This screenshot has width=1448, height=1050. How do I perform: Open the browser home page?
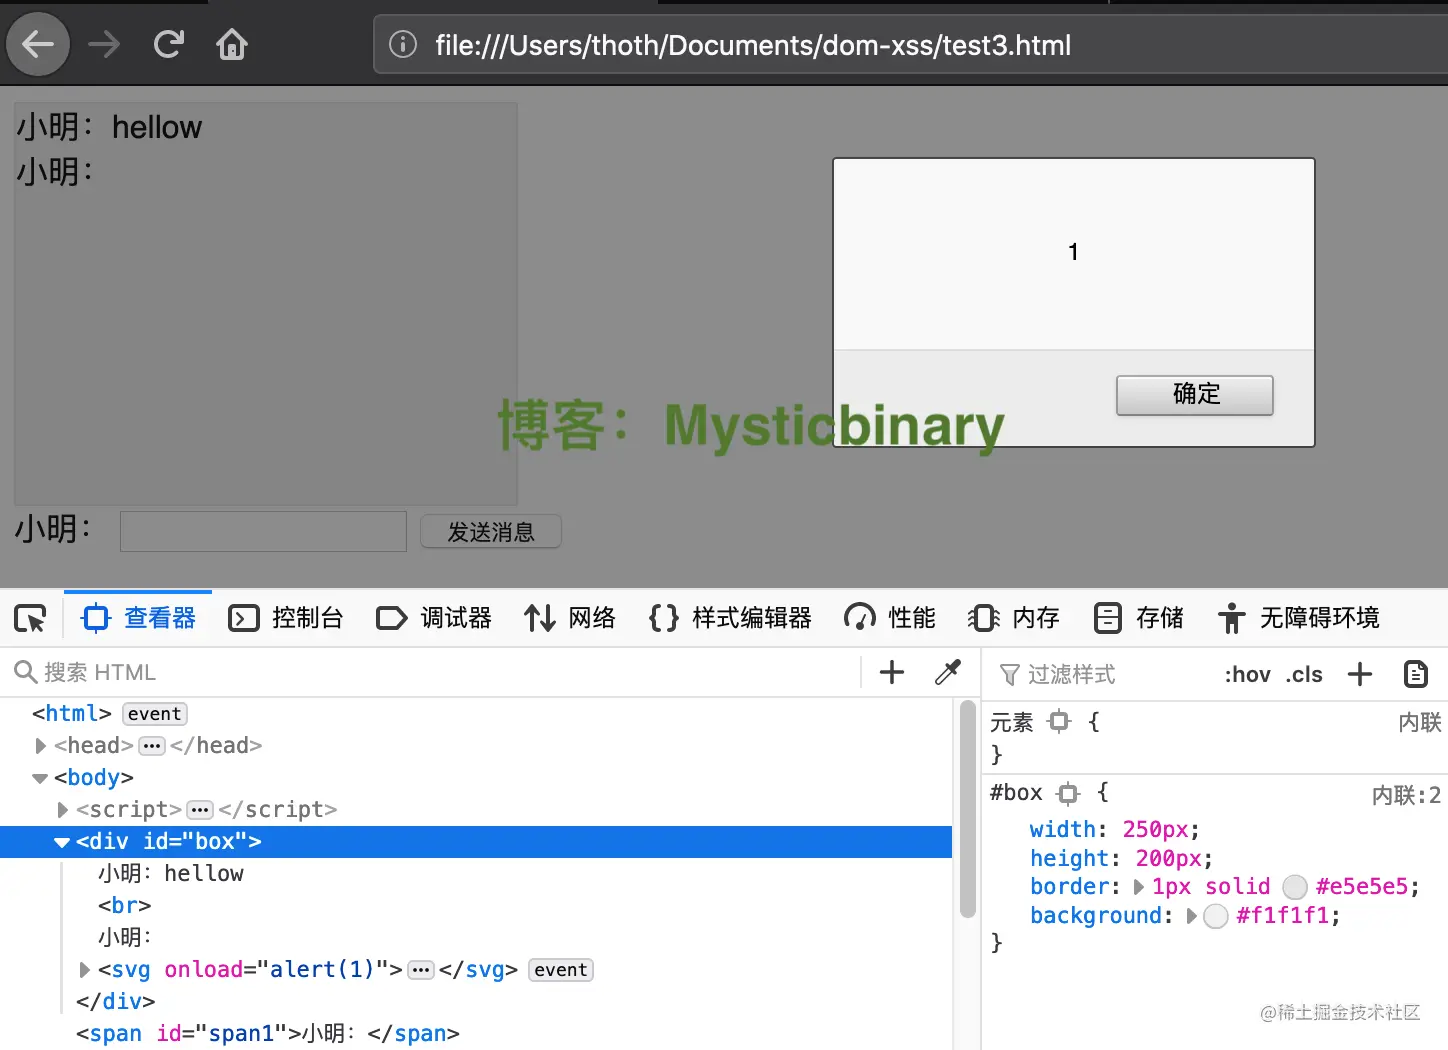(x=232, y=44)
